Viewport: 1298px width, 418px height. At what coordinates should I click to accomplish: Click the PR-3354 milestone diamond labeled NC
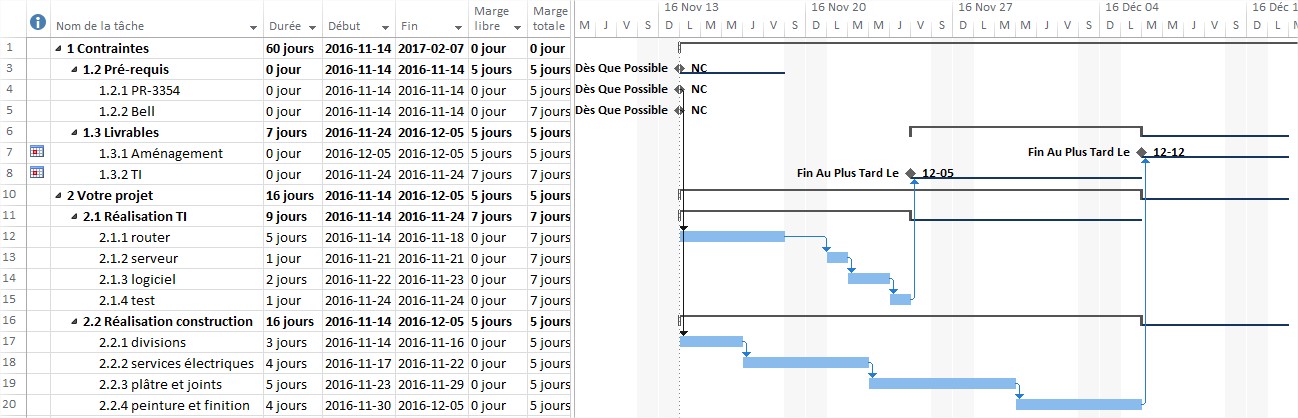[680, 89]
